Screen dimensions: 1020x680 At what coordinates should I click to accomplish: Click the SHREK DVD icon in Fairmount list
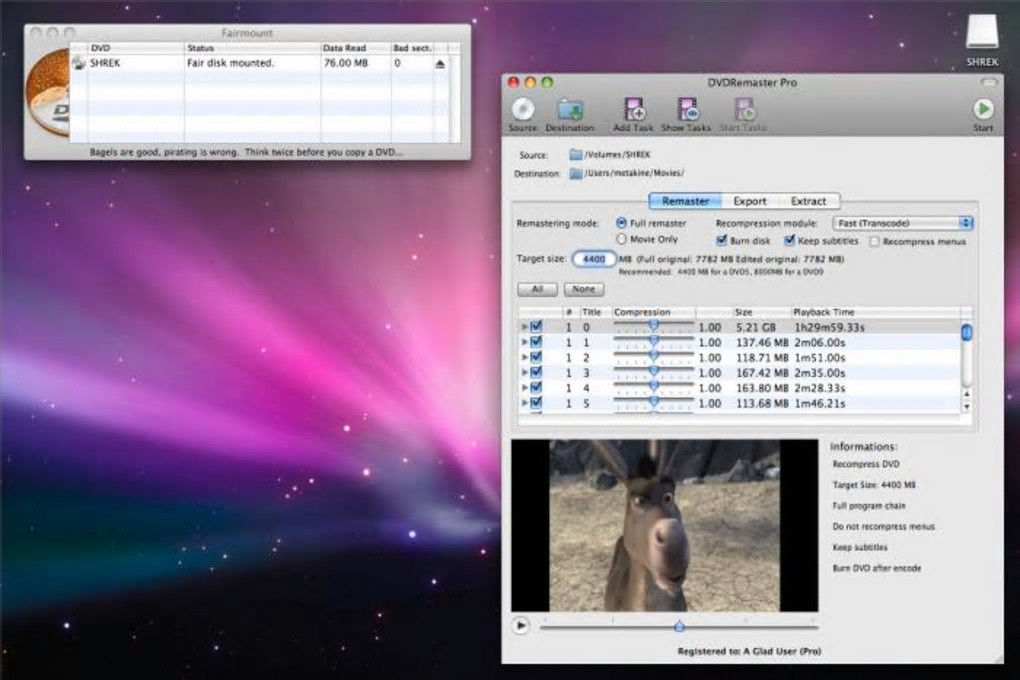point(79,63)
